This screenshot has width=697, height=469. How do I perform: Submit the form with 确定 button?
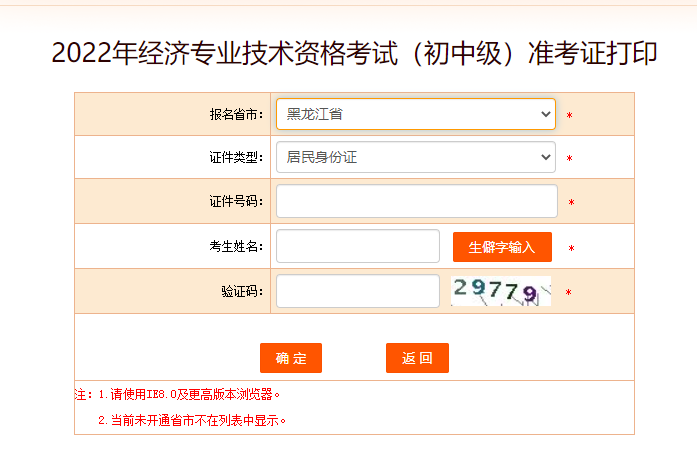click(291, 358)
